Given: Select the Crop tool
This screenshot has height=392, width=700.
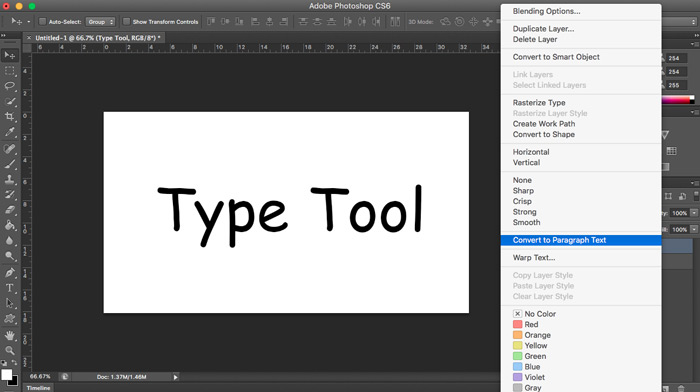Looking at the screenshot, I should point(9,117).
